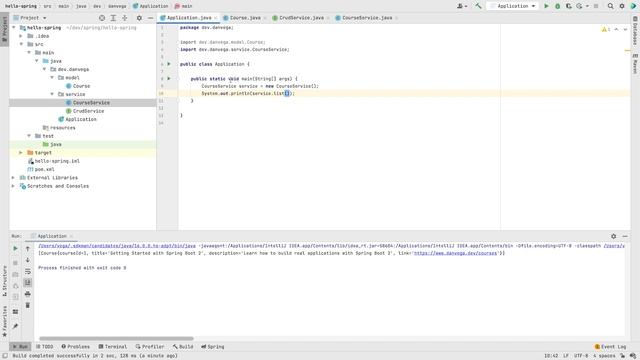The height and width of the screenshot is (360, 640).
Task: Open the Problems tool window tab
Action: [76, 347]
